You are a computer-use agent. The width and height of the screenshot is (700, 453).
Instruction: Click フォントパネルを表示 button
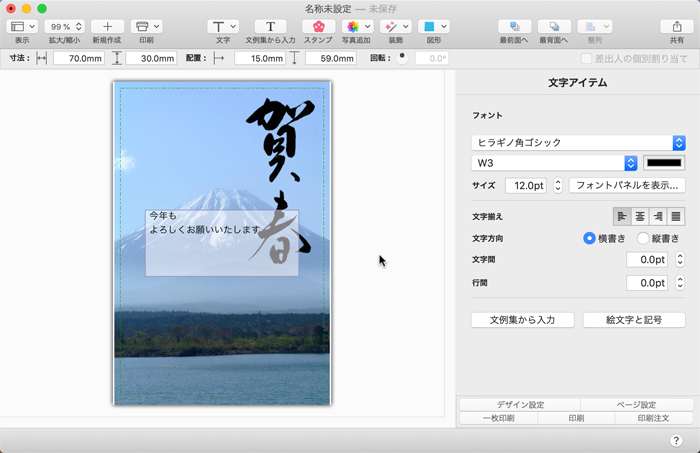point(626,185)
